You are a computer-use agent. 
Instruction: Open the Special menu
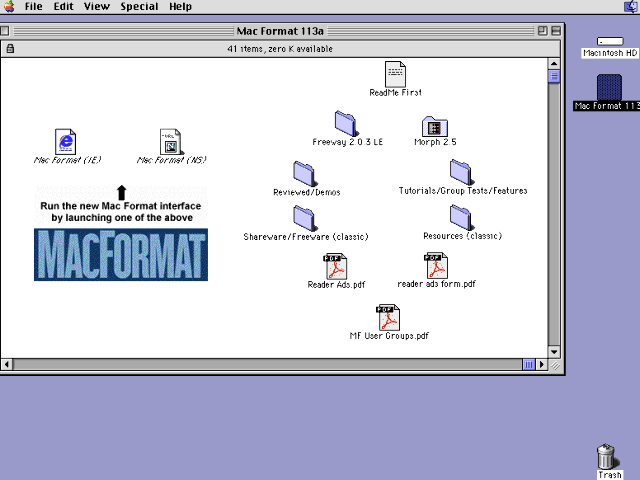[x=139, y=7]
